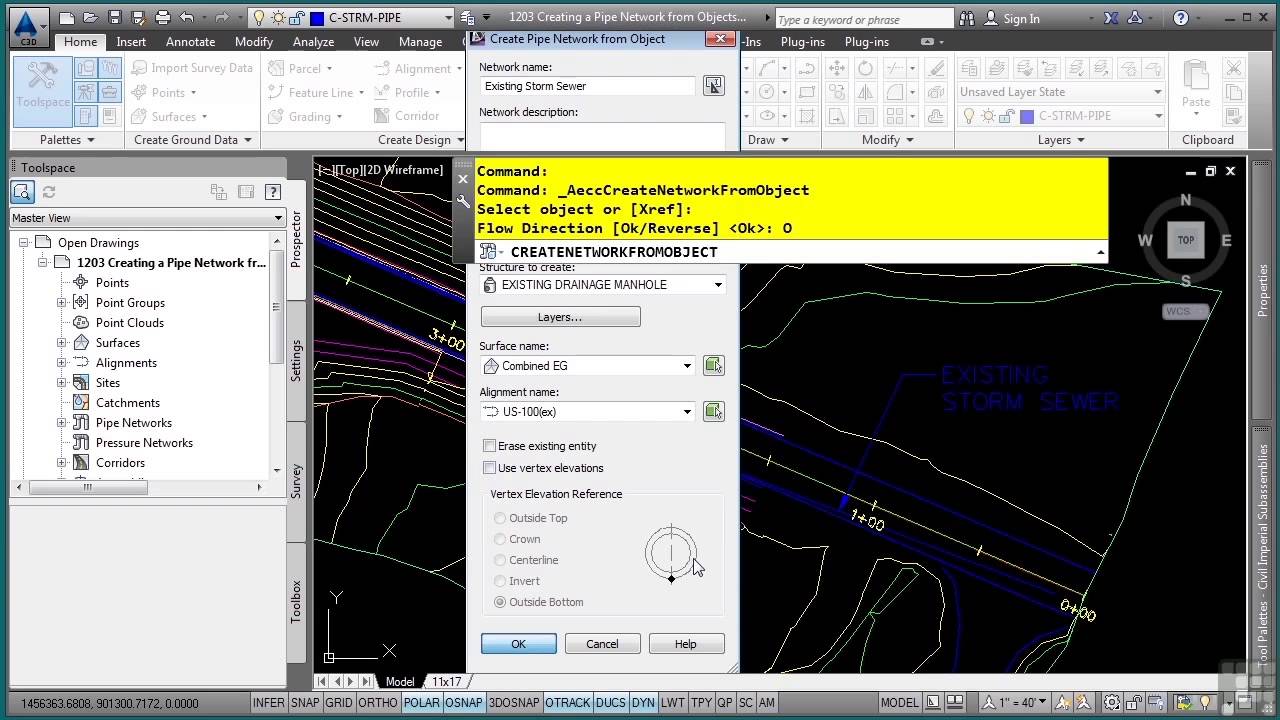
Task: Click the Move tool in Modify panel
Action: (x=838, y=68)
